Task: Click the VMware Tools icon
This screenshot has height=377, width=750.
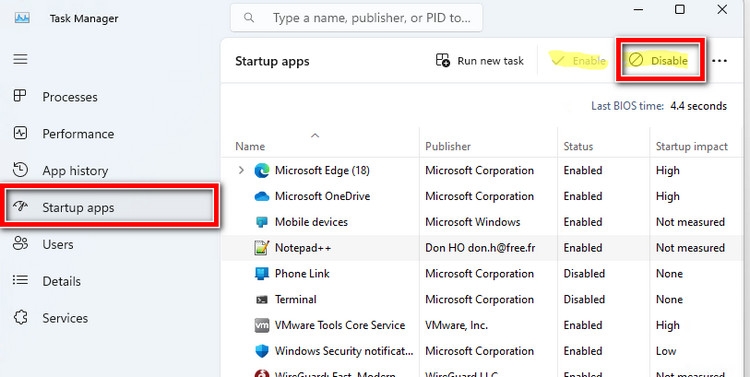Action: coord(262,325)
